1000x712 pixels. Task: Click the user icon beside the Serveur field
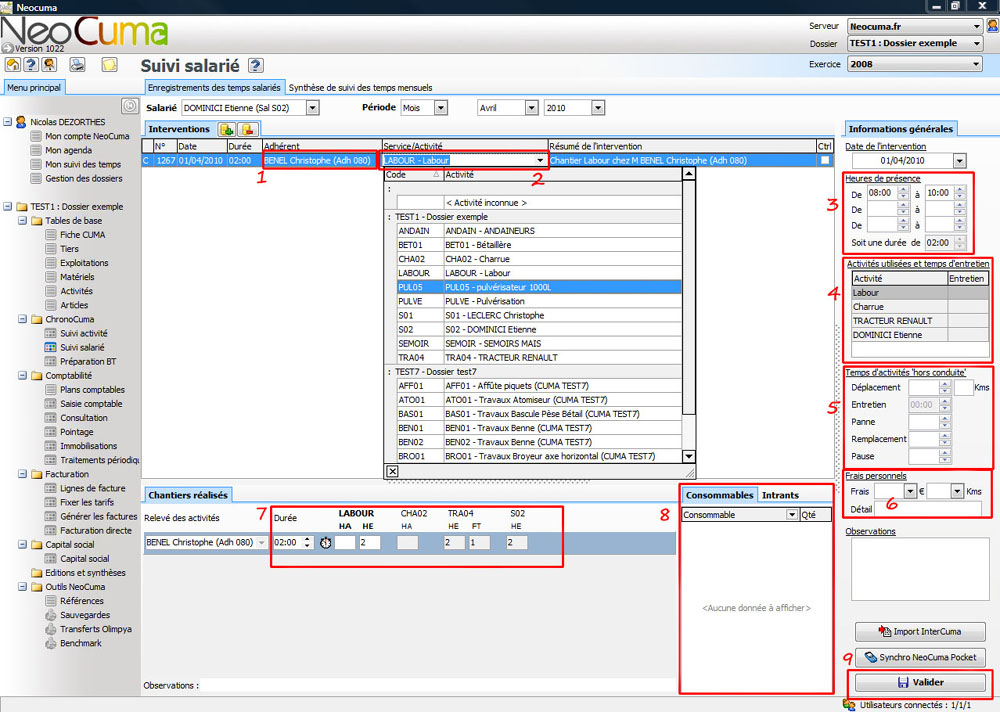(992, 26)
